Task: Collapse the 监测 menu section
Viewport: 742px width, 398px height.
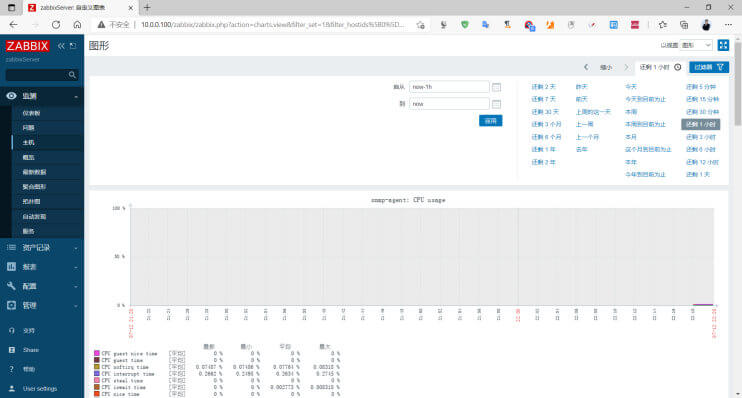Action: [x=76, y=97]
